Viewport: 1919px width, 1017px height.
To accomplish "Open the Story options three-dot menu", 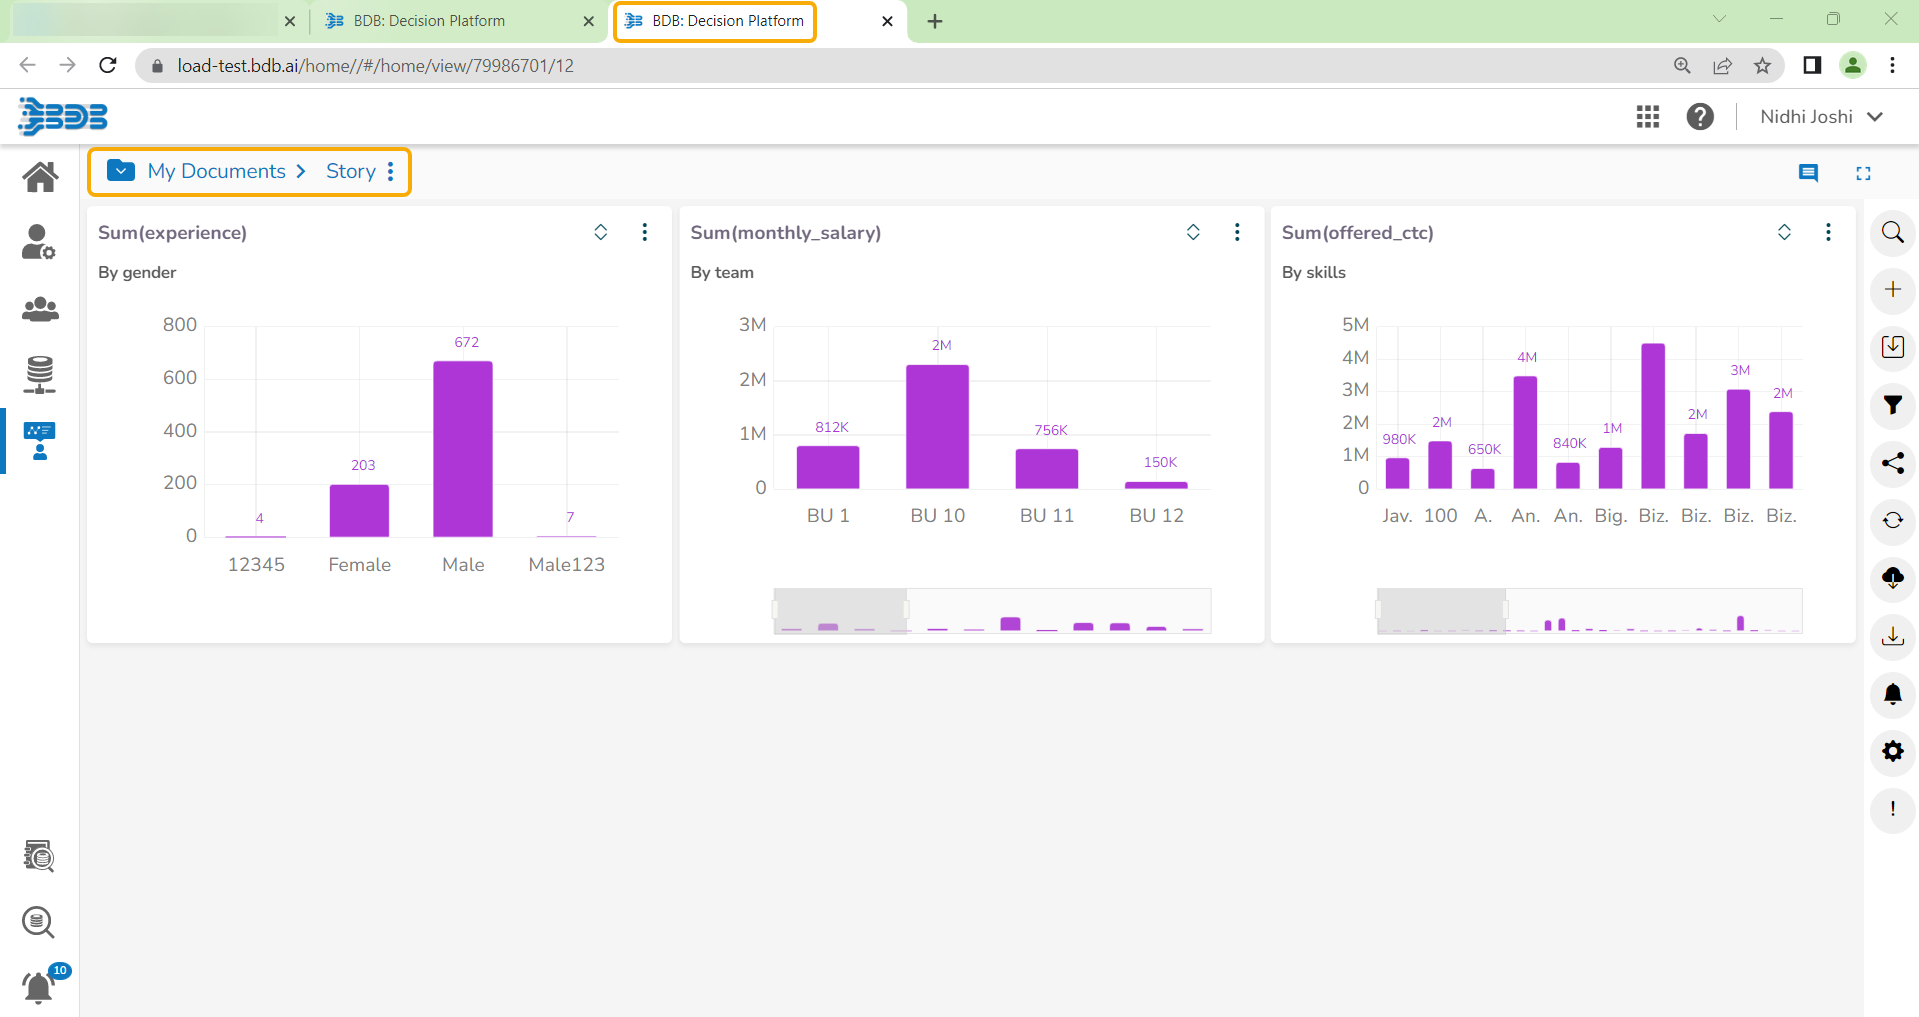I will point(391,171).
